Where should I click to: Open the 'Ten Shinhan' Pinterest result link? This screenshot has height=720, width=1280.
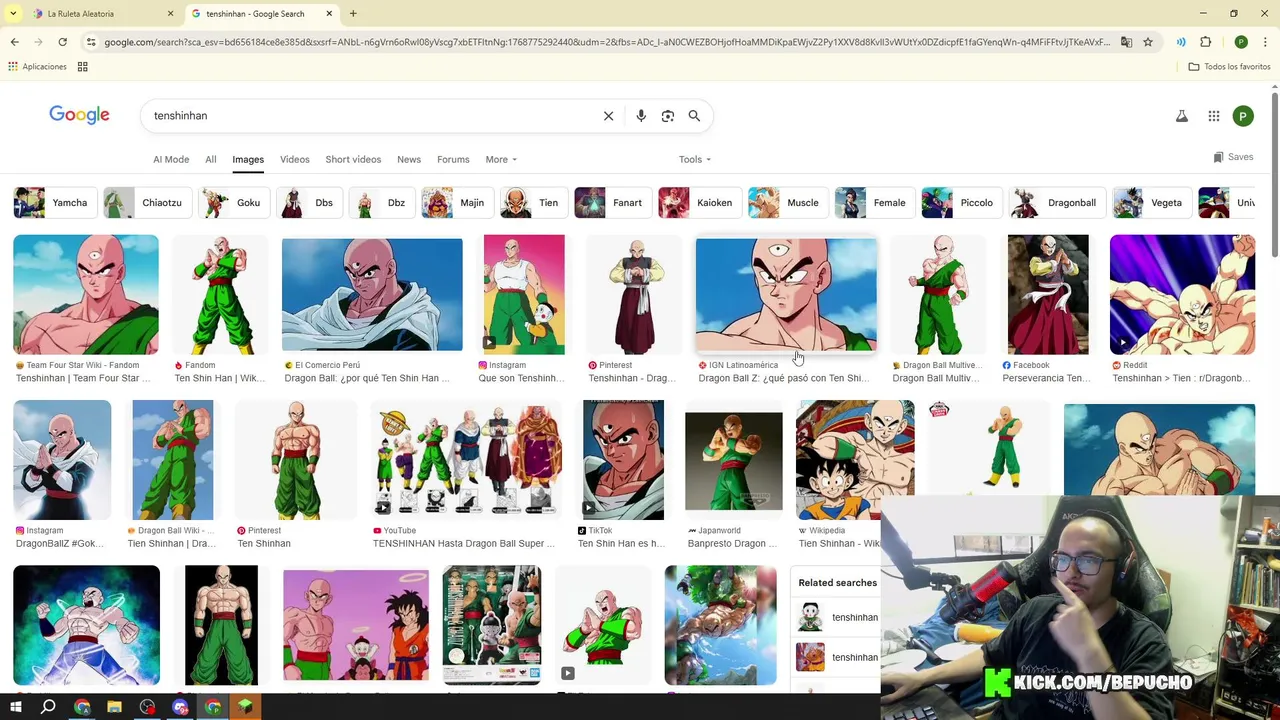pyautogui.click(x=264, y=544)
